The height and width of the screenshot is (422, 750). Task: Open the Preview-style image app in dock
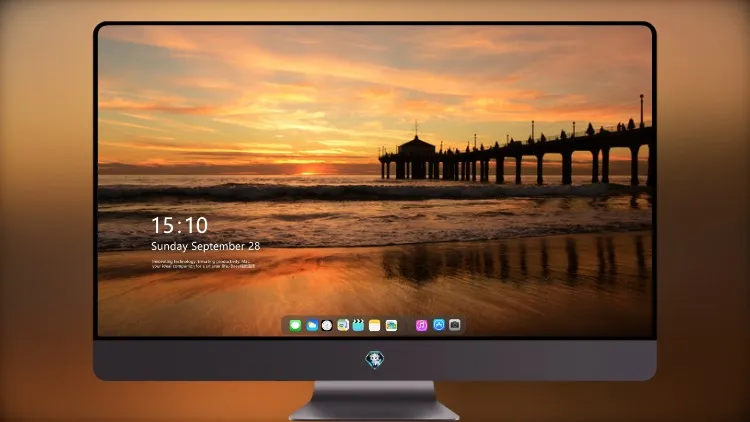click(x=342, y=325)
